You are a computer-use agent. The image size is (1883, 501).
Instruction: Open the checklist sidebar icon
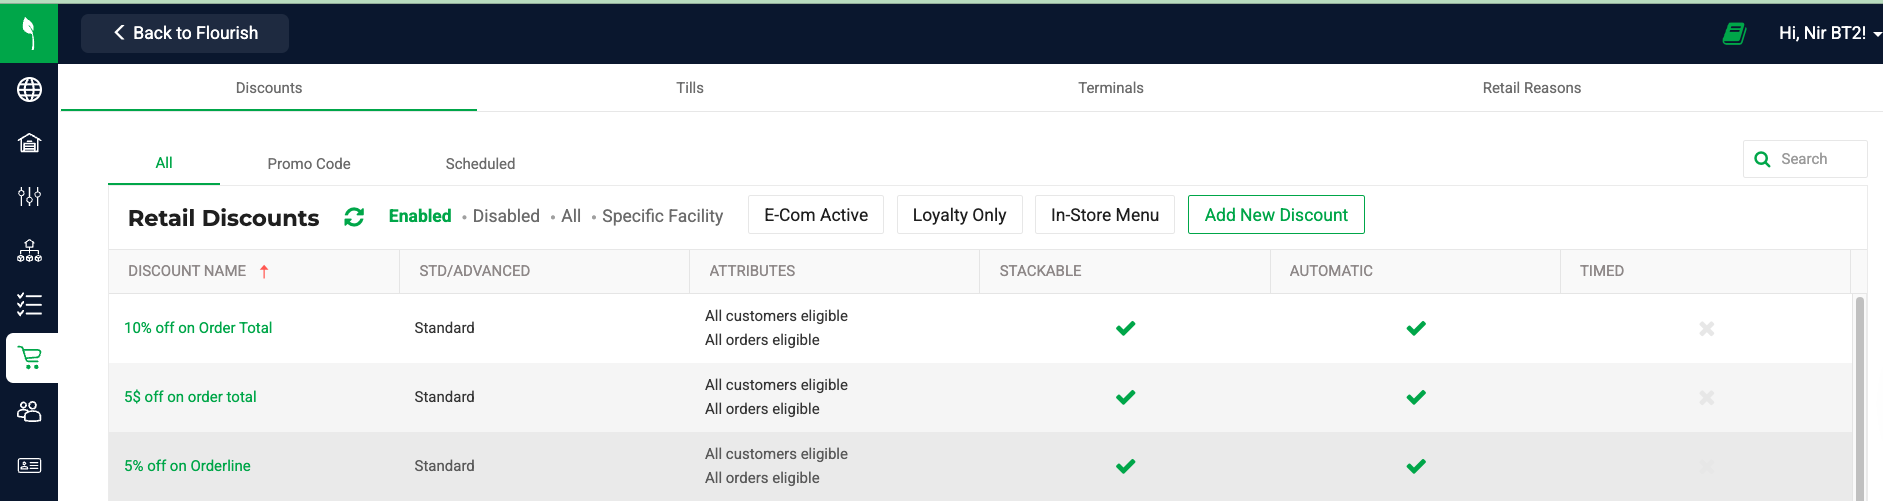(29, 304)
